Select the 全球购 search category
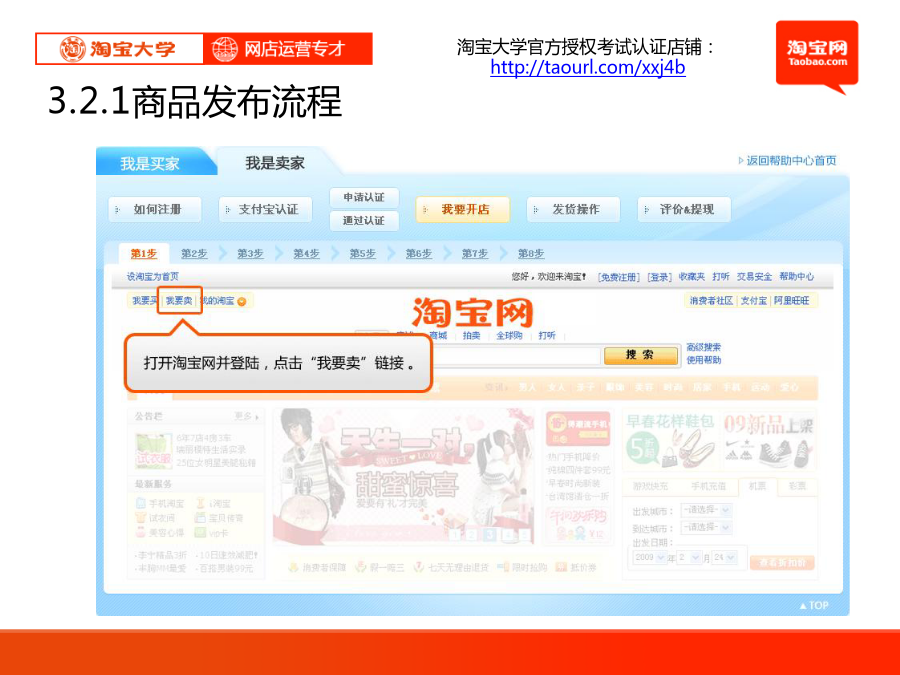Viewport: 900px width, 675px height. [509, 336]
